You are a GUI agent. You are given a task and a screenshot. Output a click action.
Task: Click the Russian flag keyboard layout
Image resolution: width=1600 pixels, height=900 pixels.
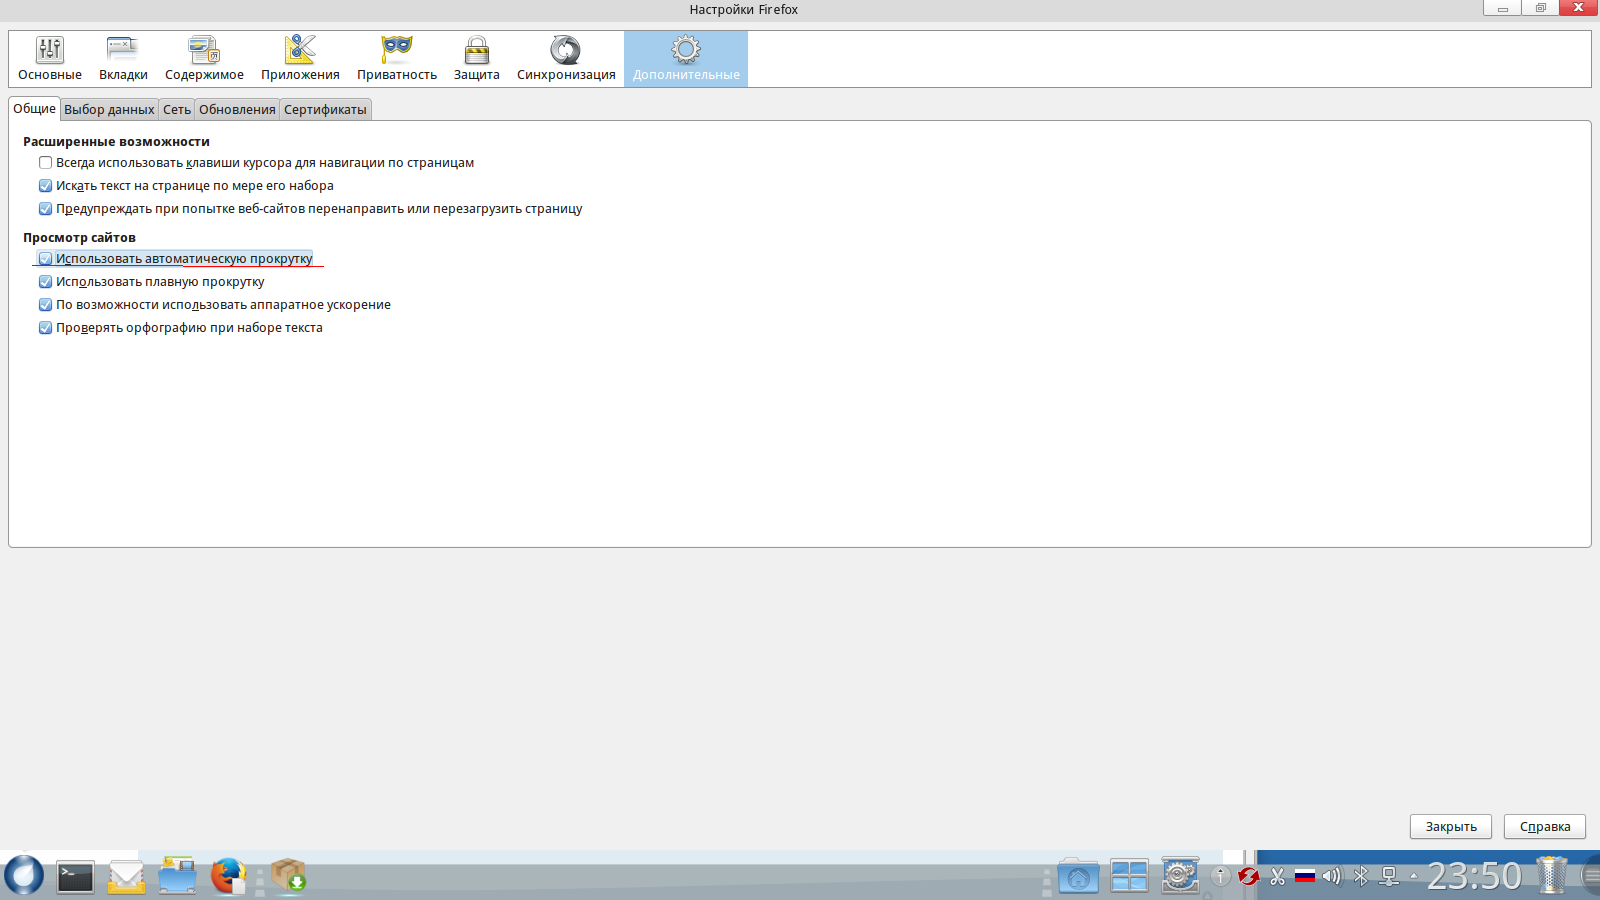click(1305, 876)
